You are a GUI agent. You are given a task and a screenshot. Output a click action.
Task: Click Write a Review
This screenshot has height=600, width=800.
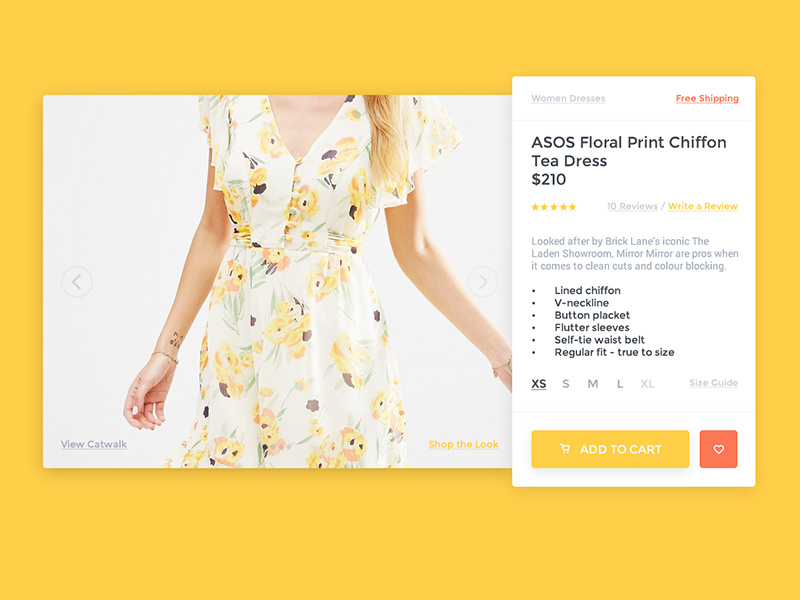click(x=703, y=206)
